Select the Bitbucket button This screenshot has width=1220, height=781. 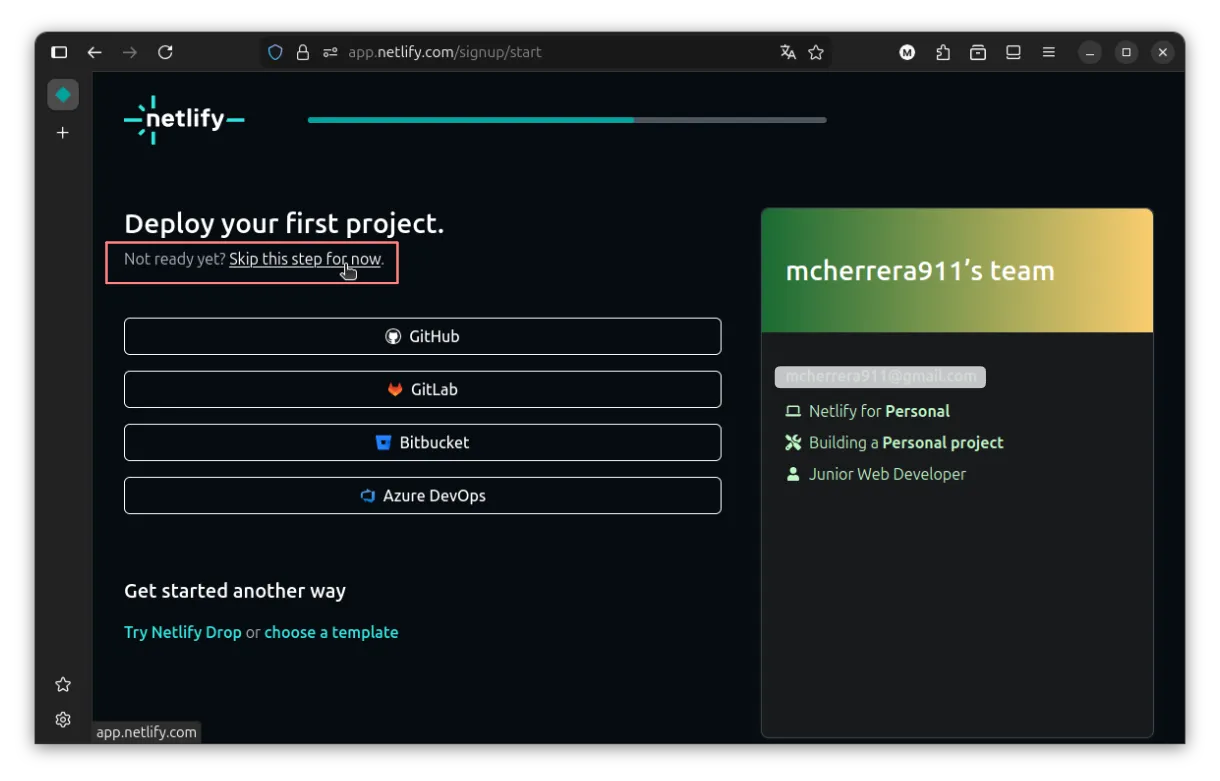point(422,442)
